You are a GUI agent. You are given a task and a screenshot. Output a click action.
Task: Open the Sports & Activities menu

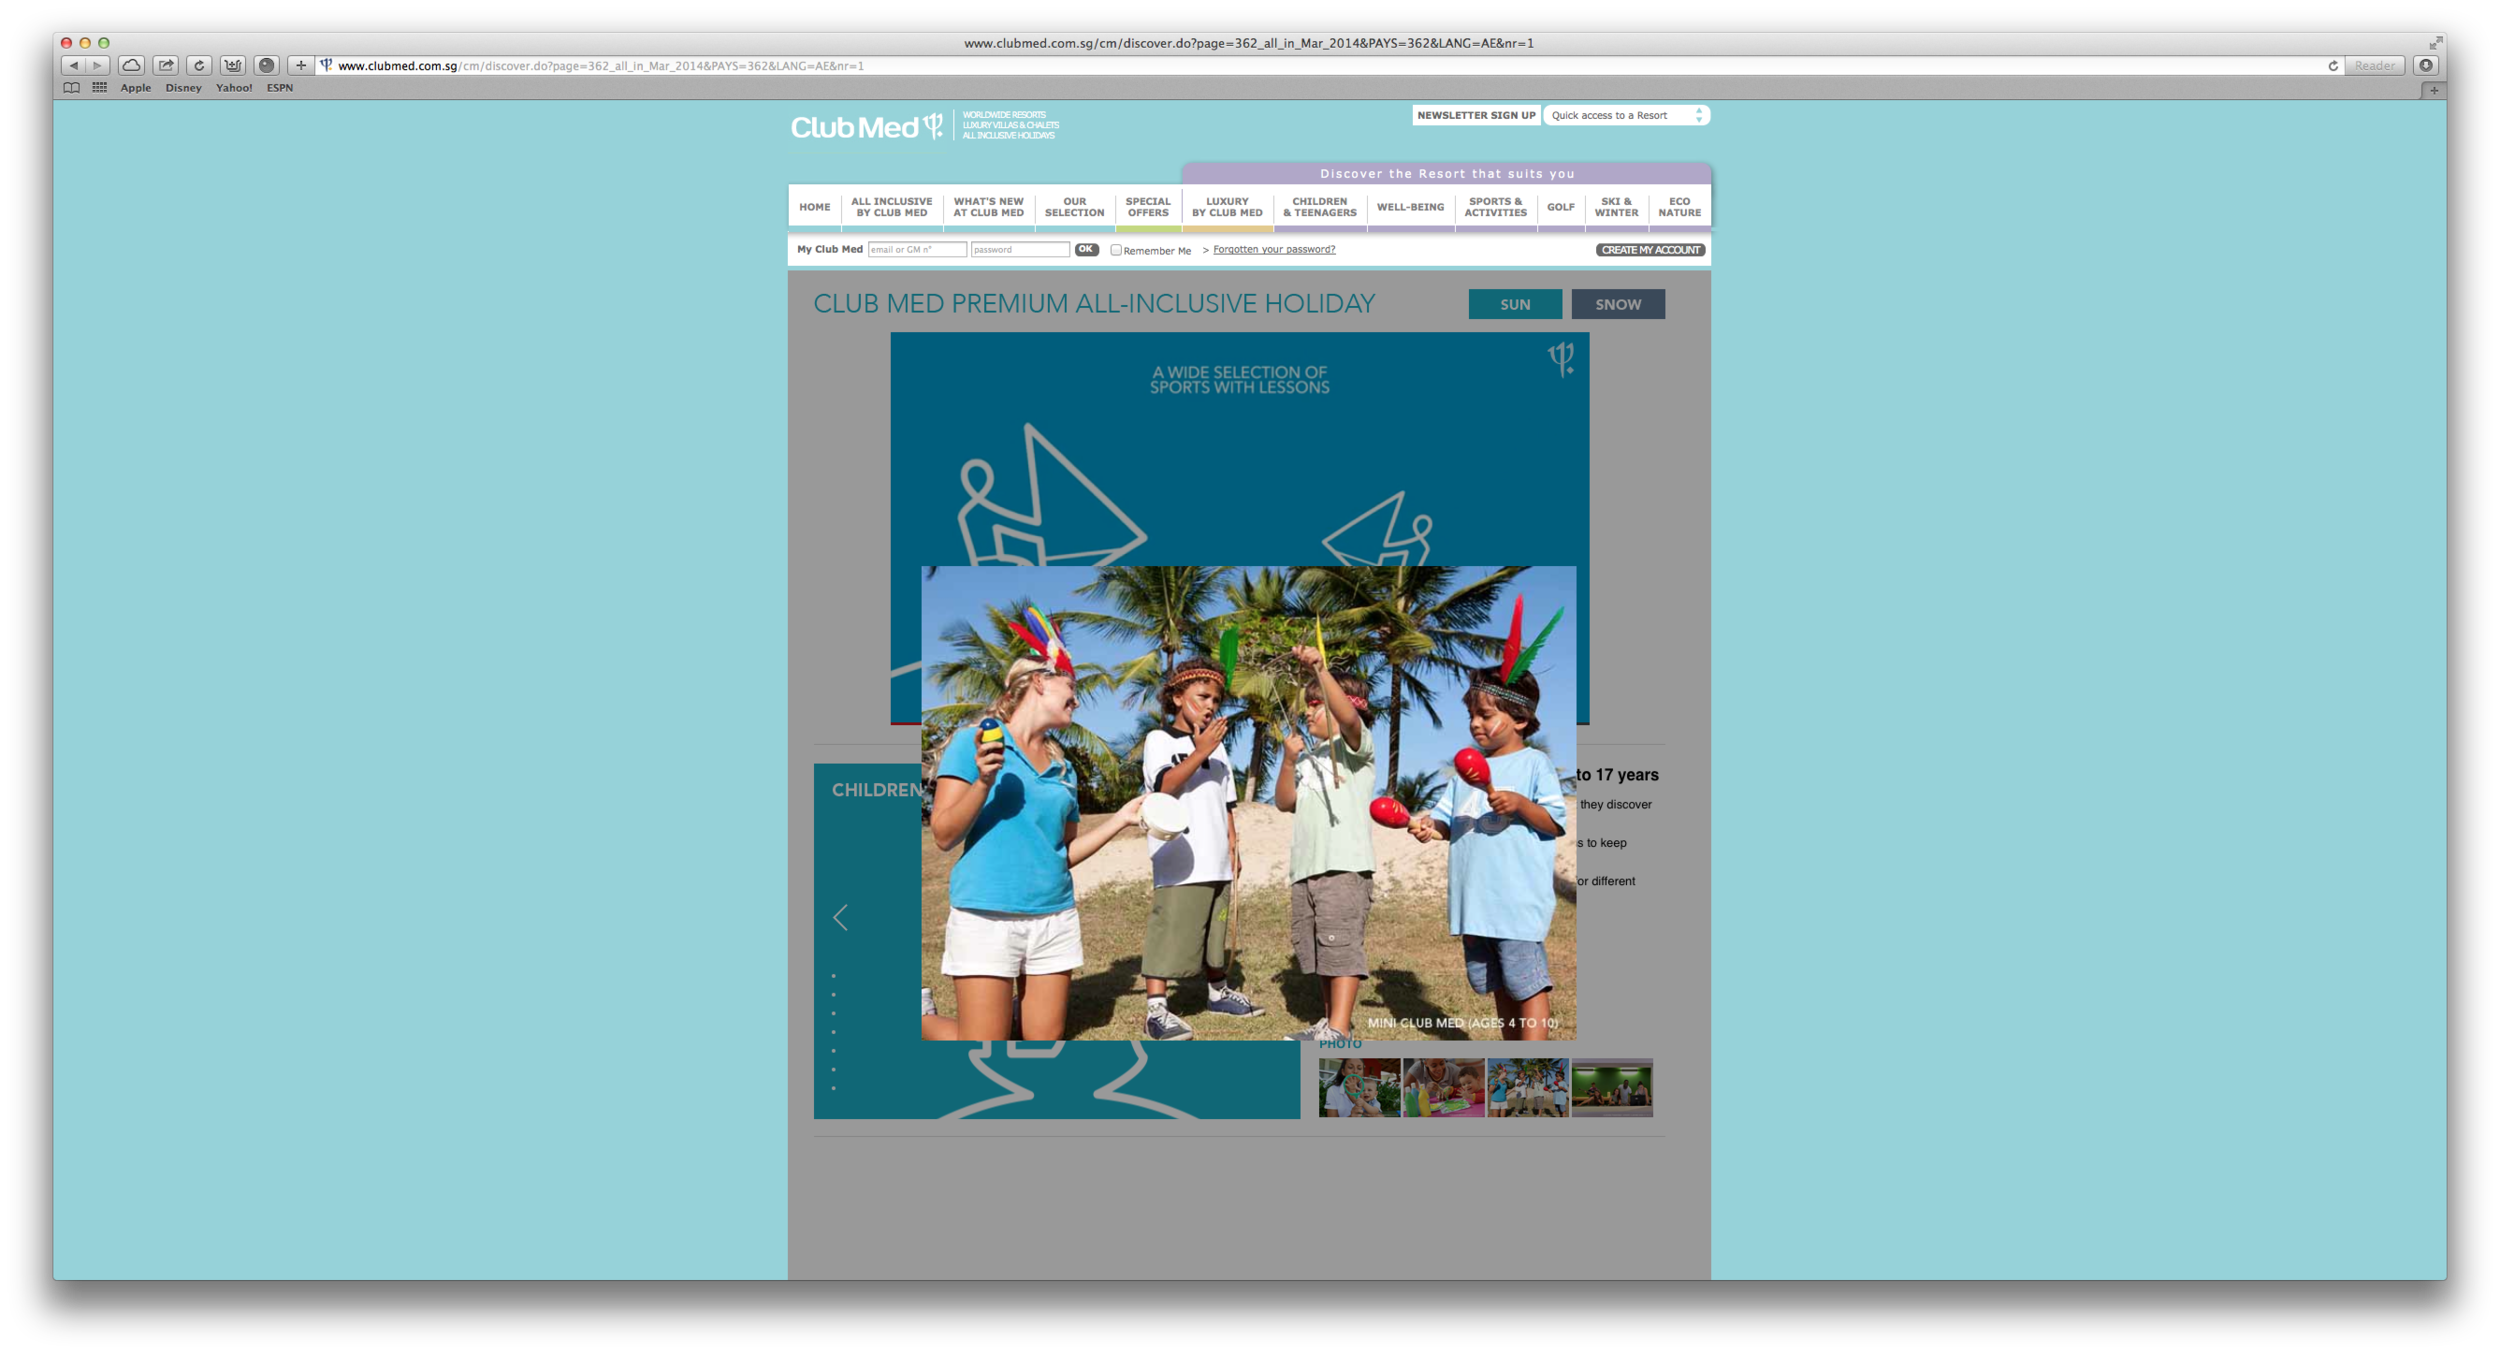click(1495, 207)
